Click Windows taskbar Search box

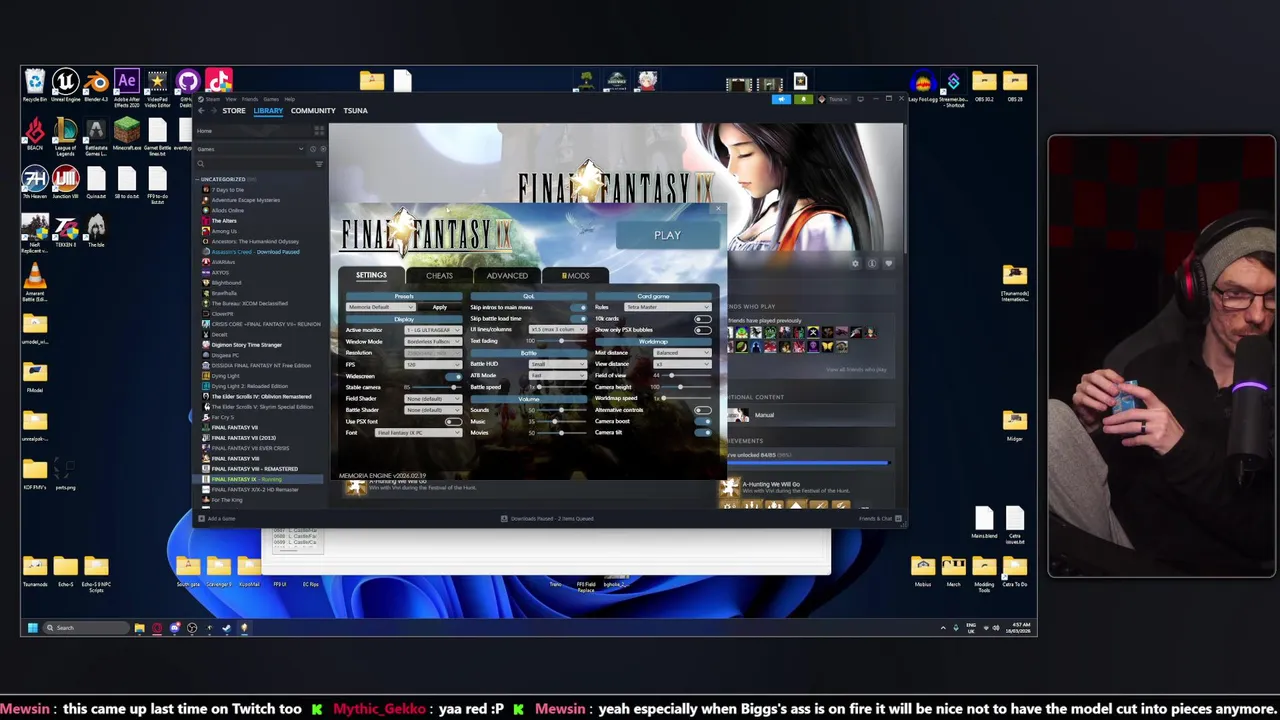click(x=85, y=628)
